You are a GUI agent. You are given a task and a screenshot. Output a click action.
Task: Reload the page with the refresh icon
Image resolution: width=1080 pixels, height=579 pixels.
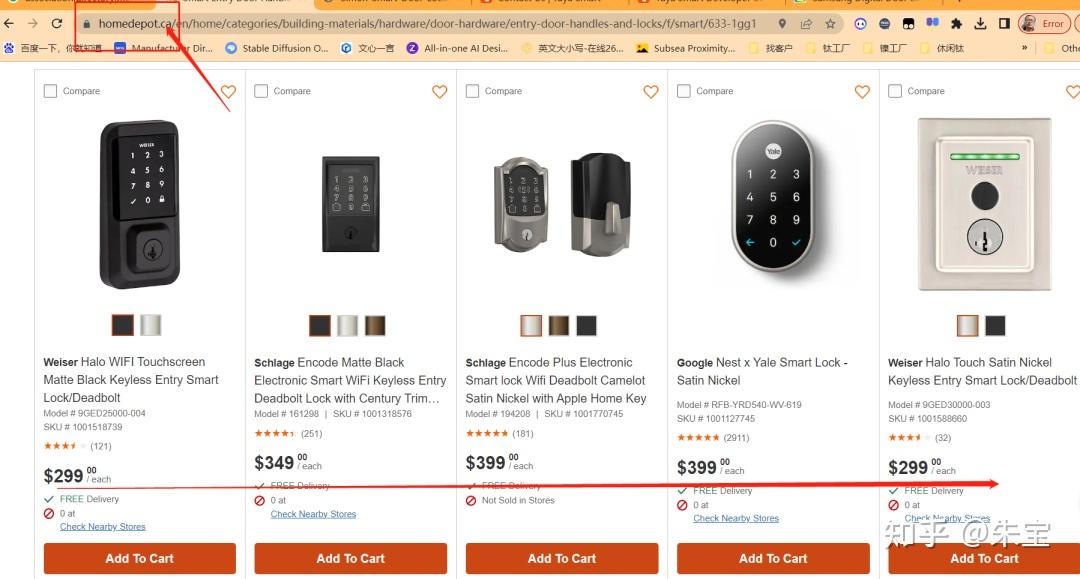(x=56, y=23)
